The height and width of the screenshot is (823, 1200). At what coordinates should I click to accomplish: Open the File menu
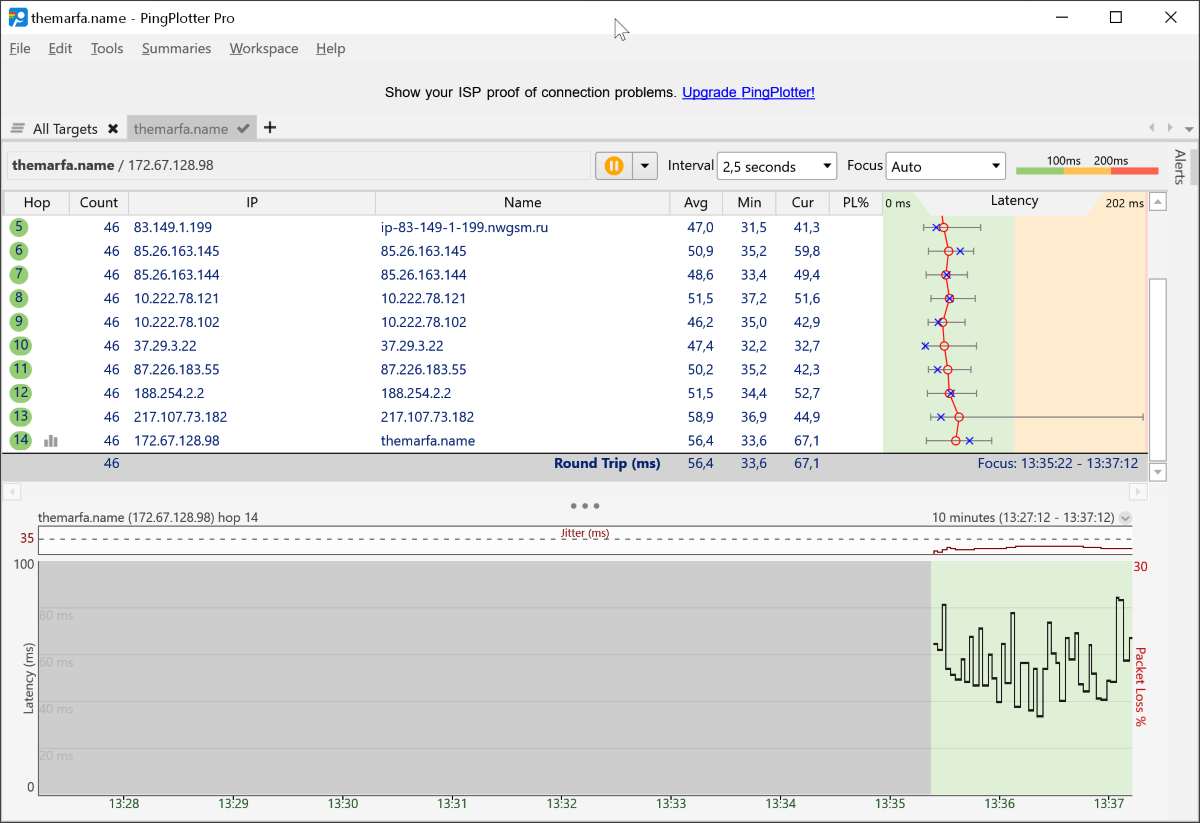[20, 48]
